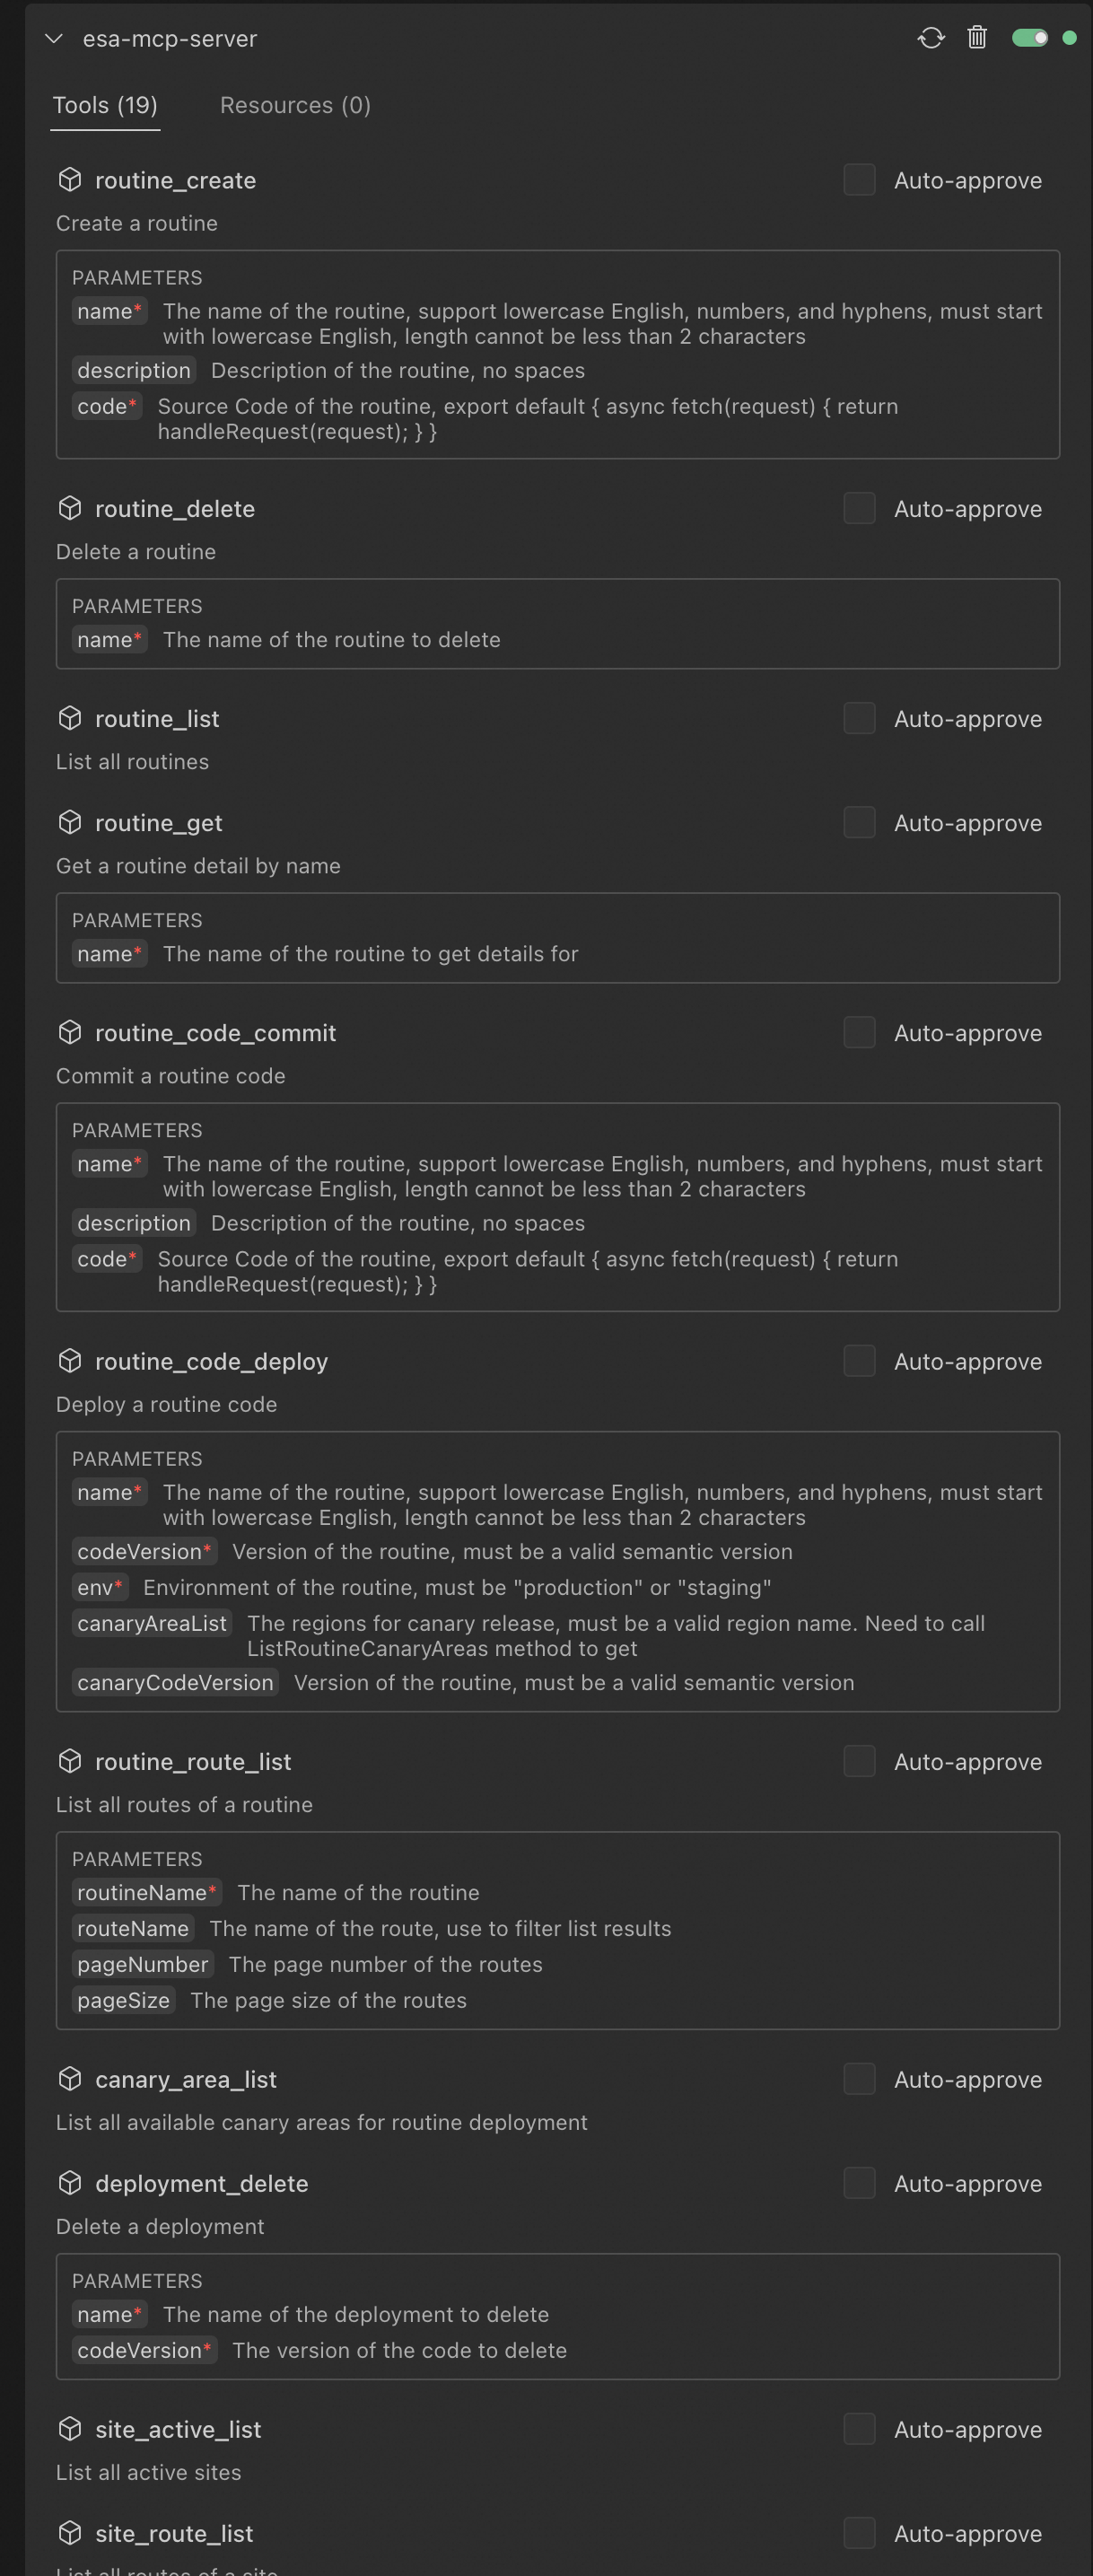Viewport: 1093px width, 2576px height.
Task: Tick the Auto-approve box for deployment_delete
Action: tap(859, 2183)
